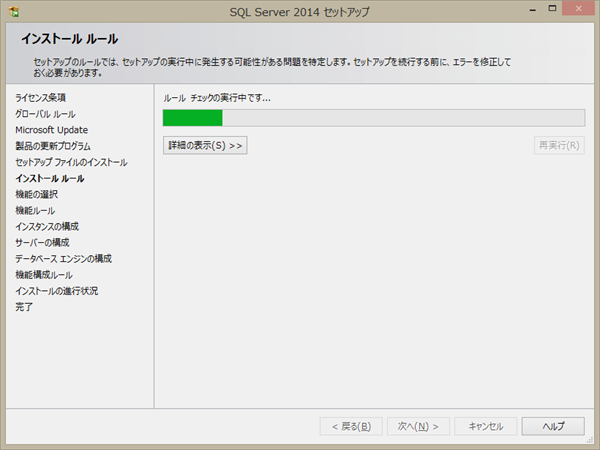Click the 再実行(R) re-run button
Screen dimensions: 600x450
559,145
